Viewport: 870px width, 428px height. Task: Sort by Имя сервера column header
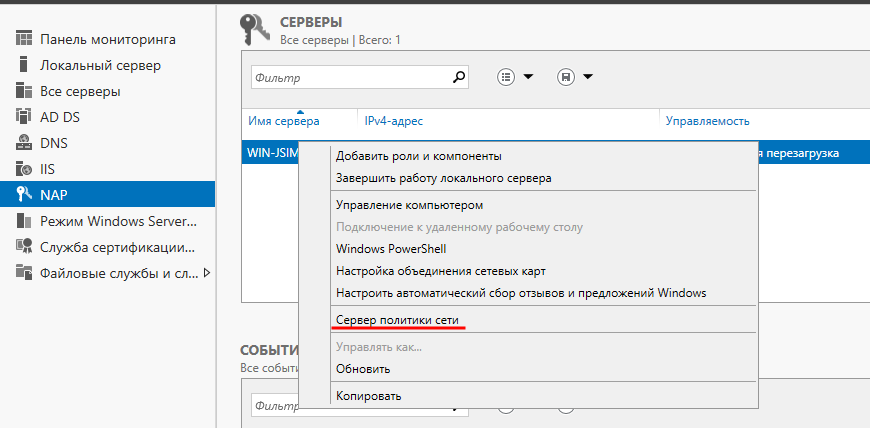click(x=283, y=121)
